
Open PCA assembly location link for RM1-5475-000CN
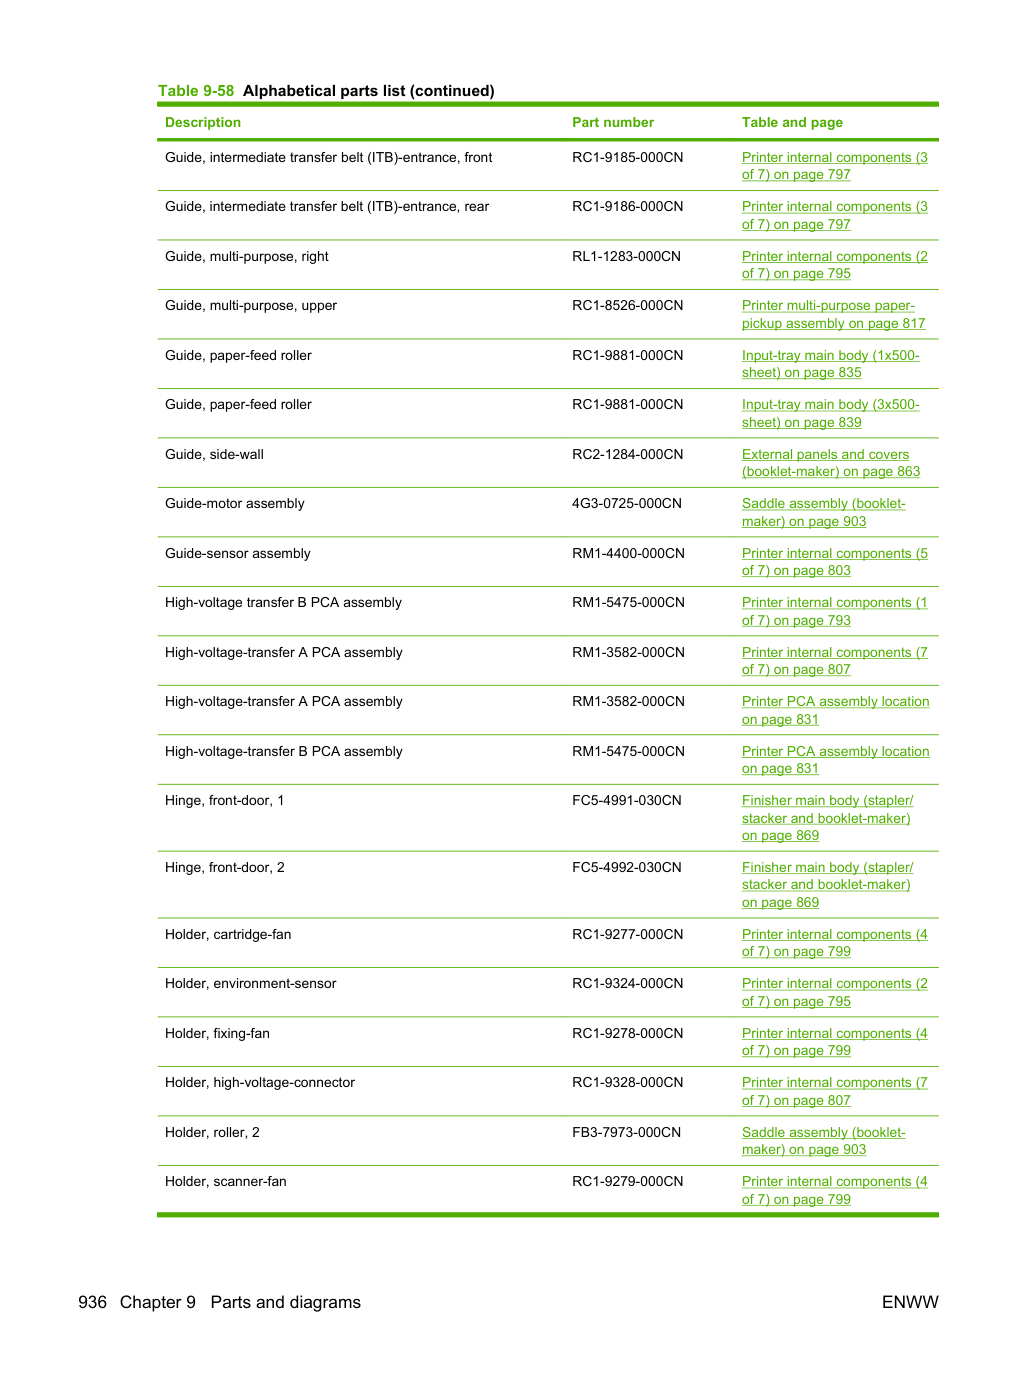(836, 760)
